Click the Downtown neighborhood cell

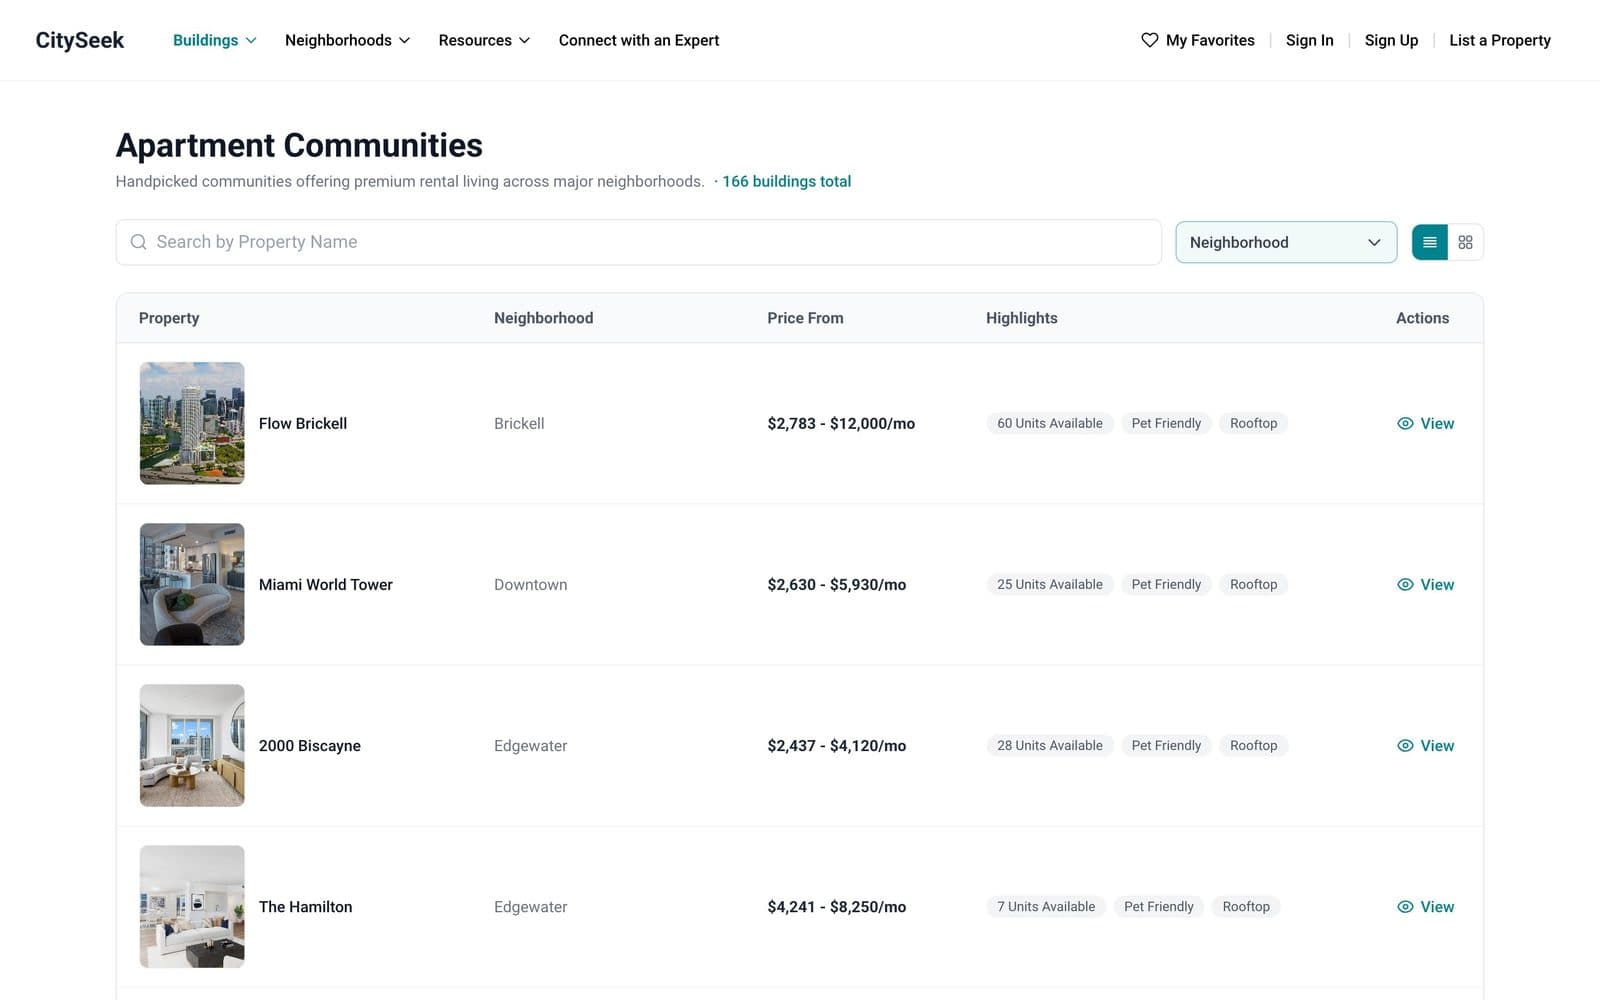pyautogui.click(x=530, y=584)
